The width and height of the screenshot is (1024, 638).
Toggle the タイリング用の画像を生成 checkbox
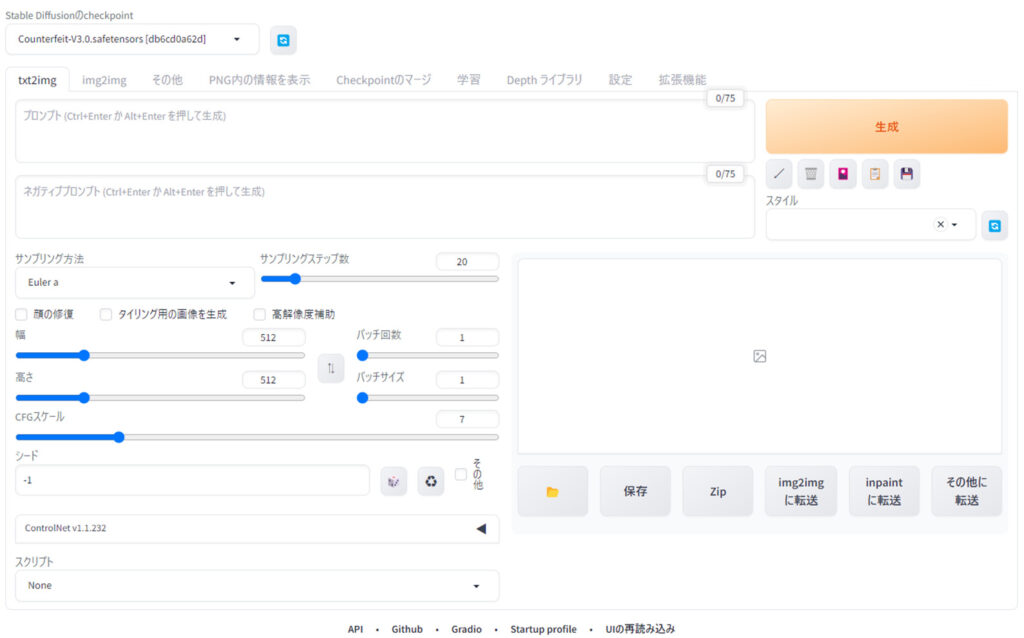click(x=106, y=314)
